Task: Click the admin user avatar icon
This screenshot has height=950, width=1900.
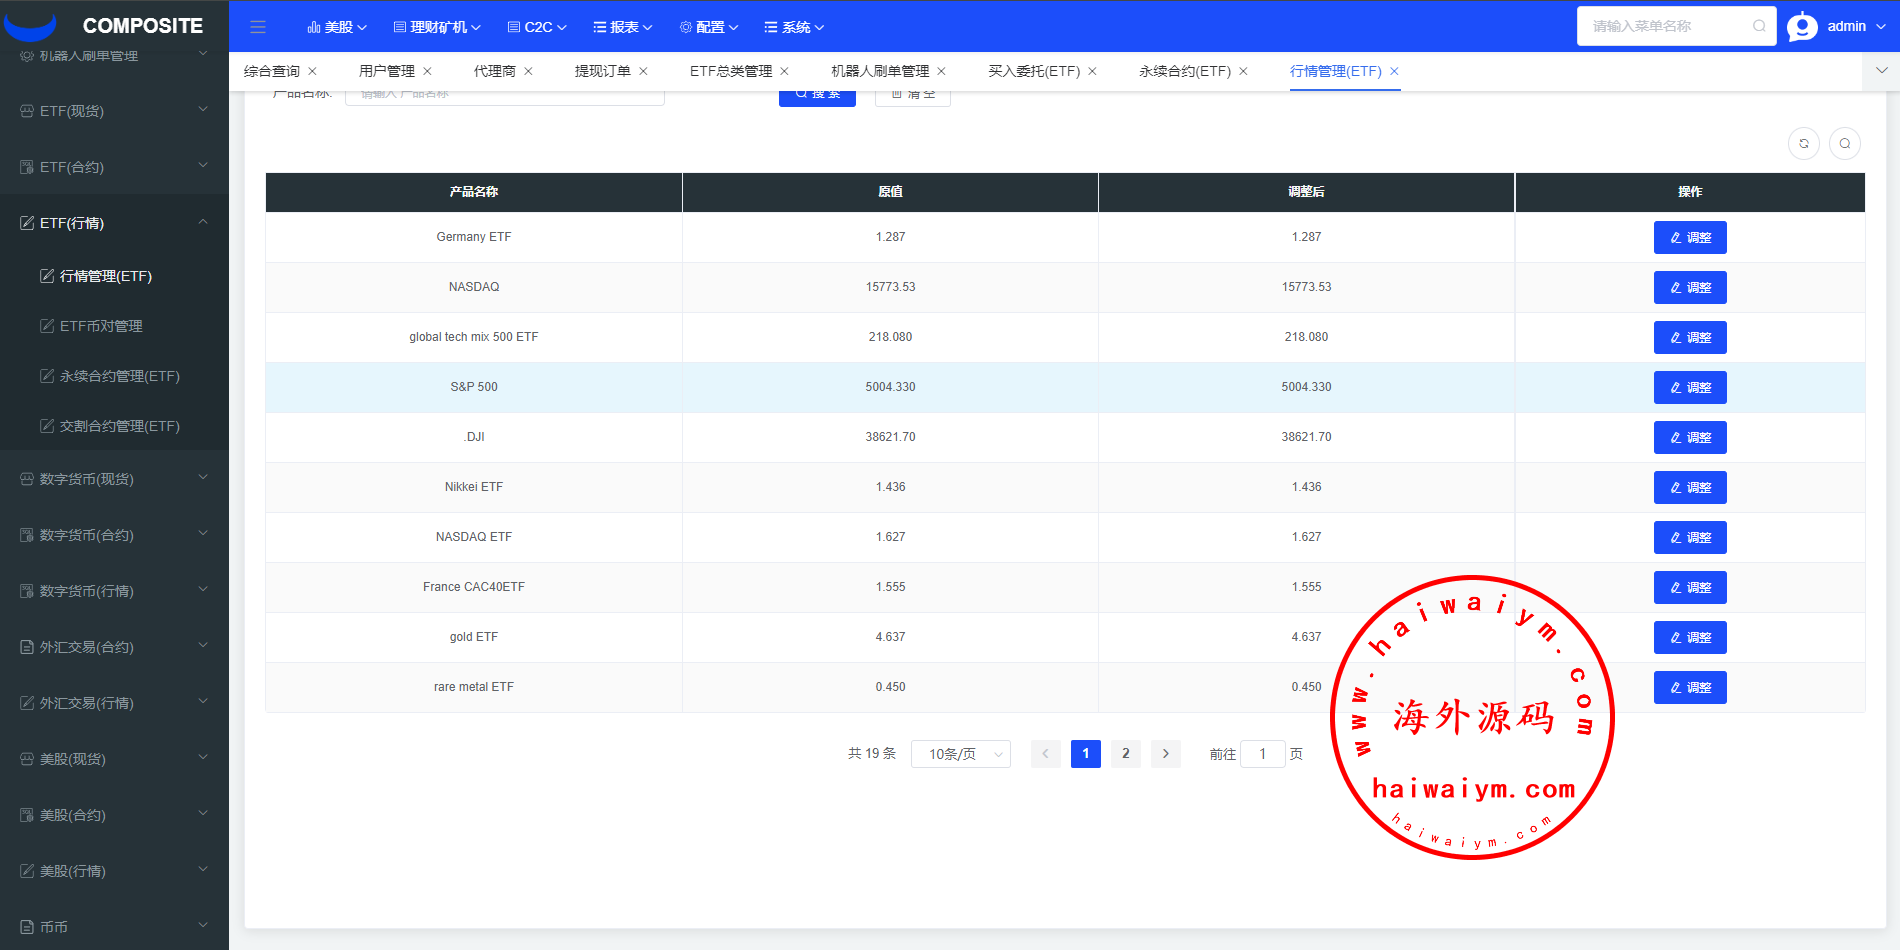Action: [1802, 27]
